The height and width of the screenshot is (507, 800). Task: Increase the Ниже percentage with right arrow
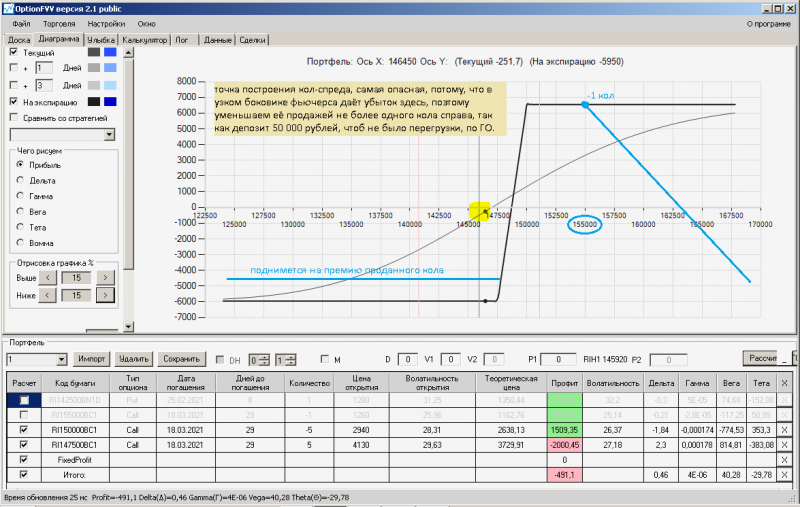point(105,295)
